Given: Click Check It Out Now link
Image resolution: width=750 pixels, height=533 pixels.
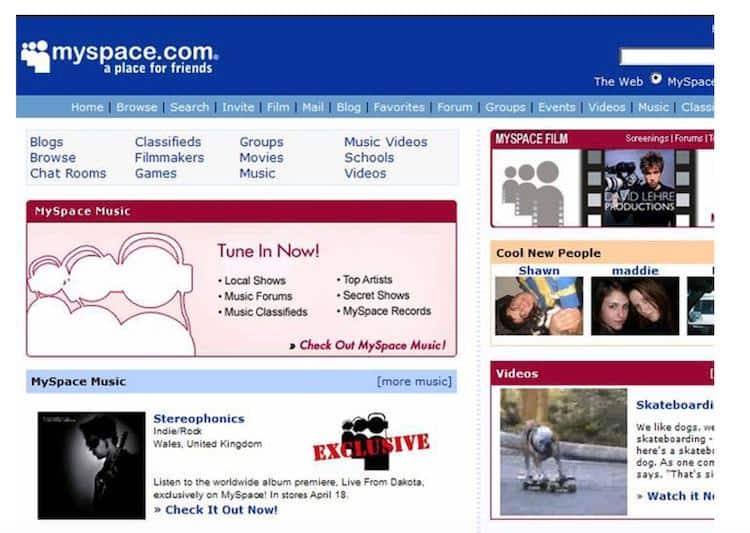Looking at the screenshot, I should tap(221, 510).
